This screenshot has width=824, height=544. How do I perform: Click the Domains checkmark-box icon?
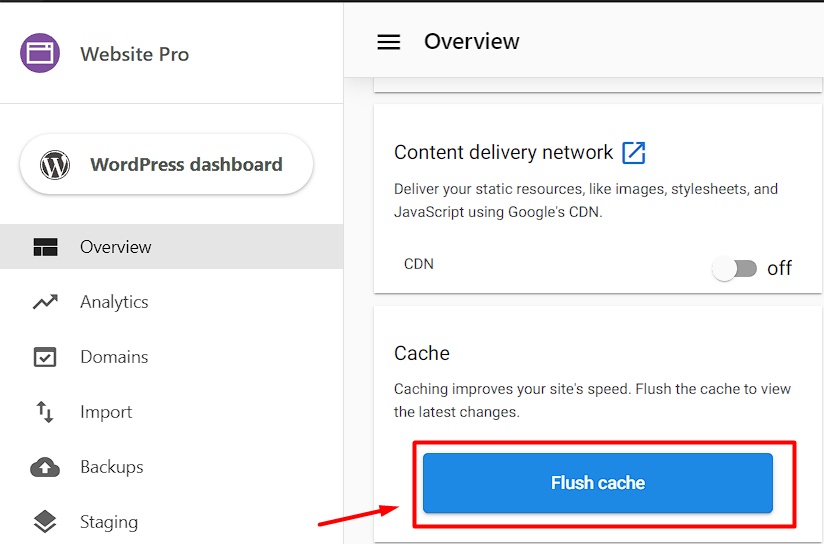coord(45,357)
